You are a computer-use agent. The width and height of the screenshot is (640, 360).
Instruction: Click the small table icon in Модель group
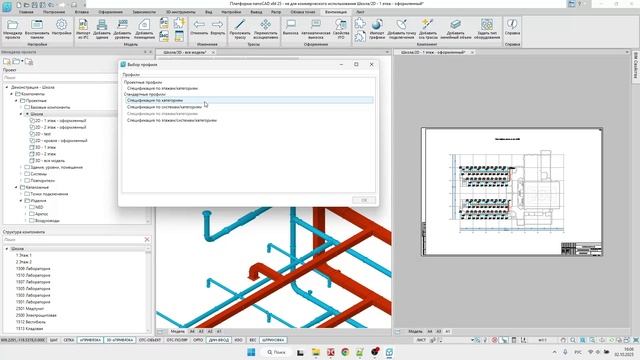coord(179,36)
